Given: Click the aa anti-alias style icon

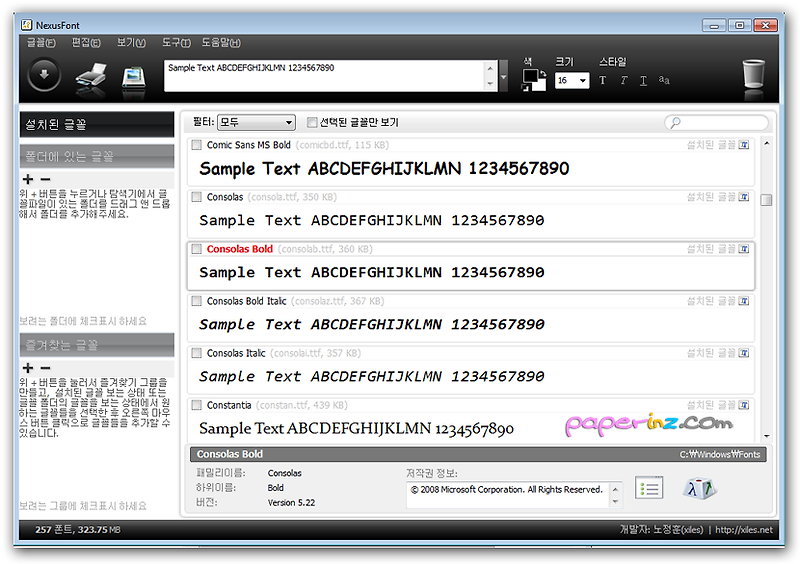Looking at the screenshot, I should click(664, 80).
